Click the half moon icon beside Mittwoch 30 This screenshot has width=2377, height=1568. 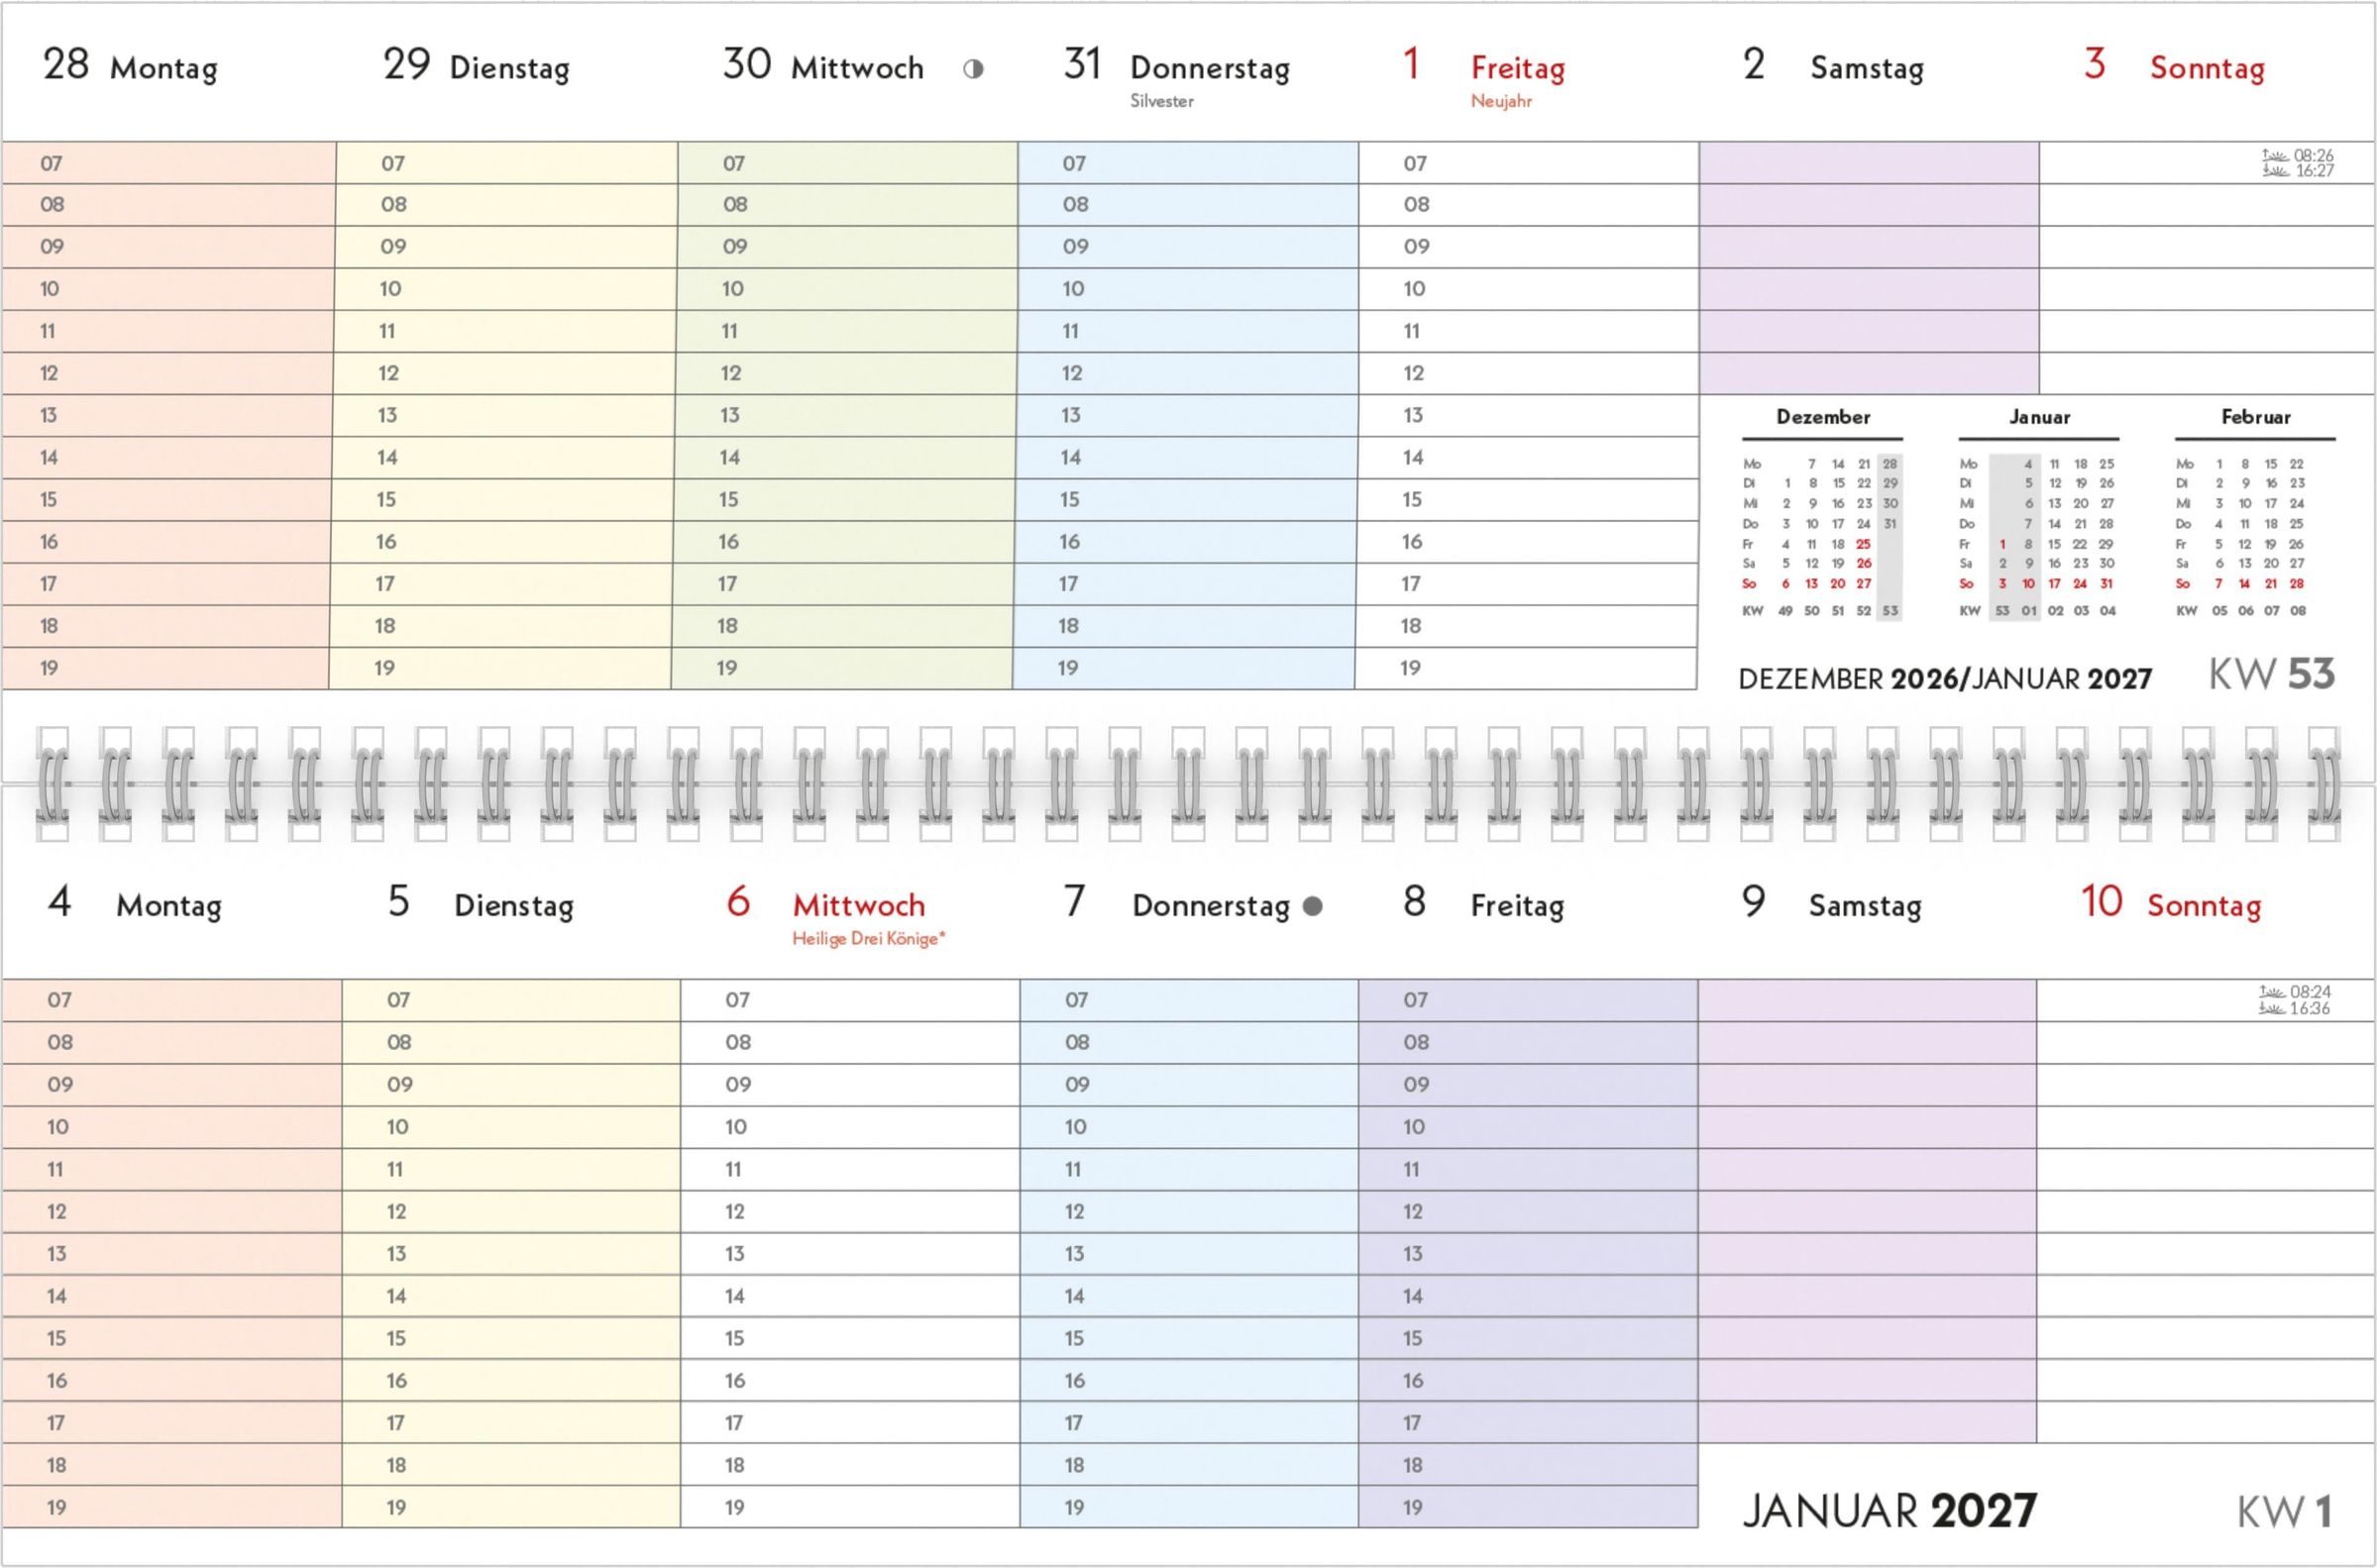973,69
